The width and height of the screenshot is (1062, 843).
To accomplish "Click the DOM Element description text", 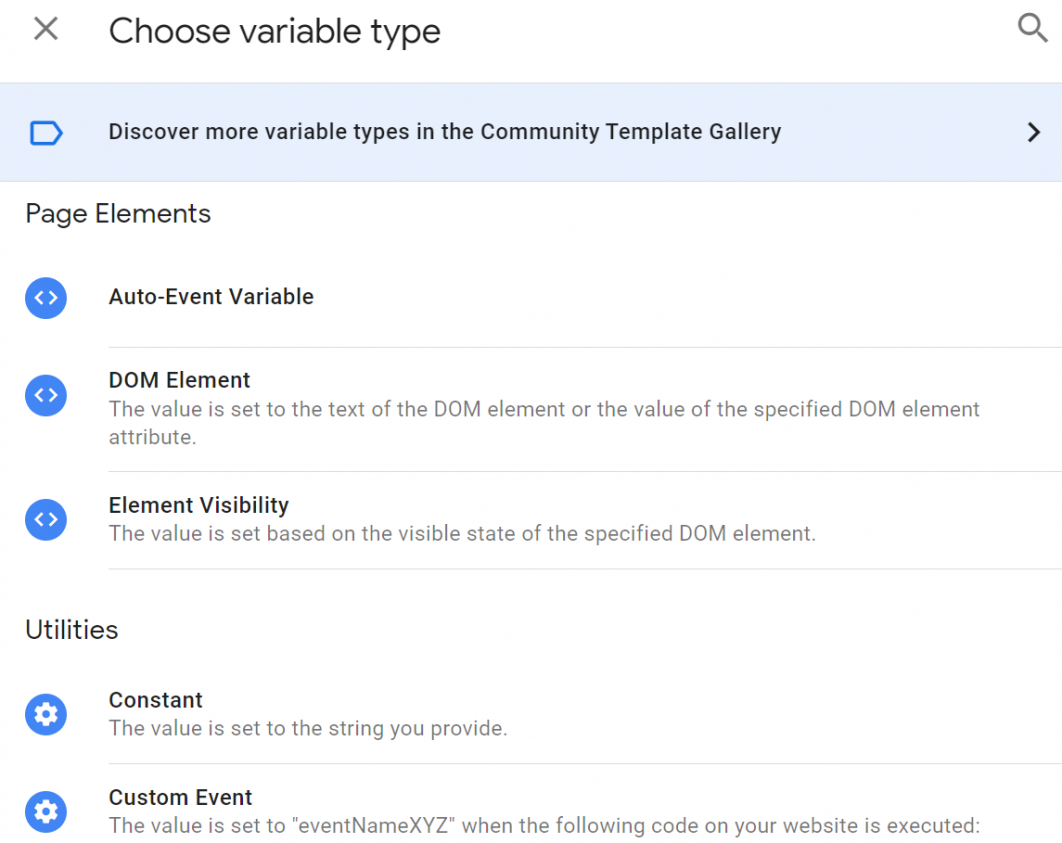I will click(x=543, y=409).
